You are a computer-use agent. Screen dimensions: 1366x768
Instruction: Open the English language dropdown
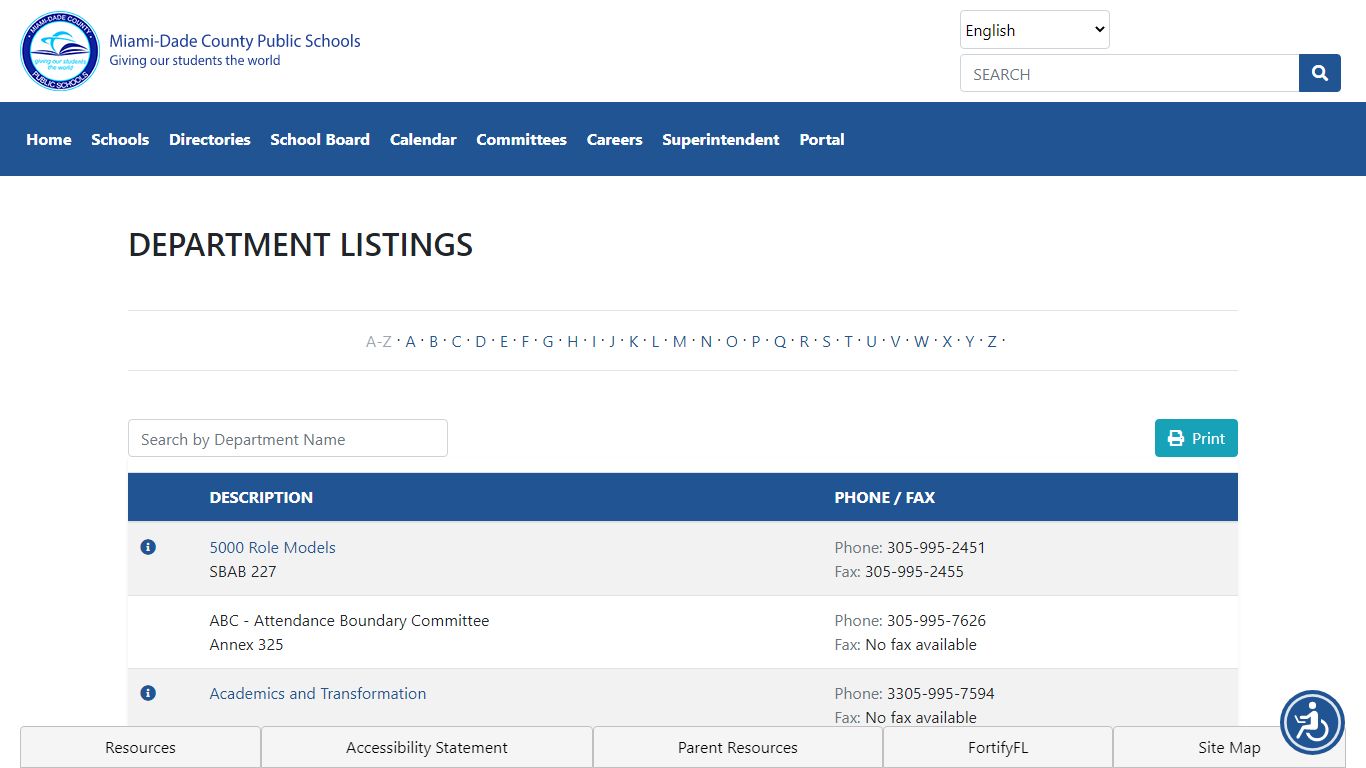click(x=1035, y=30)
